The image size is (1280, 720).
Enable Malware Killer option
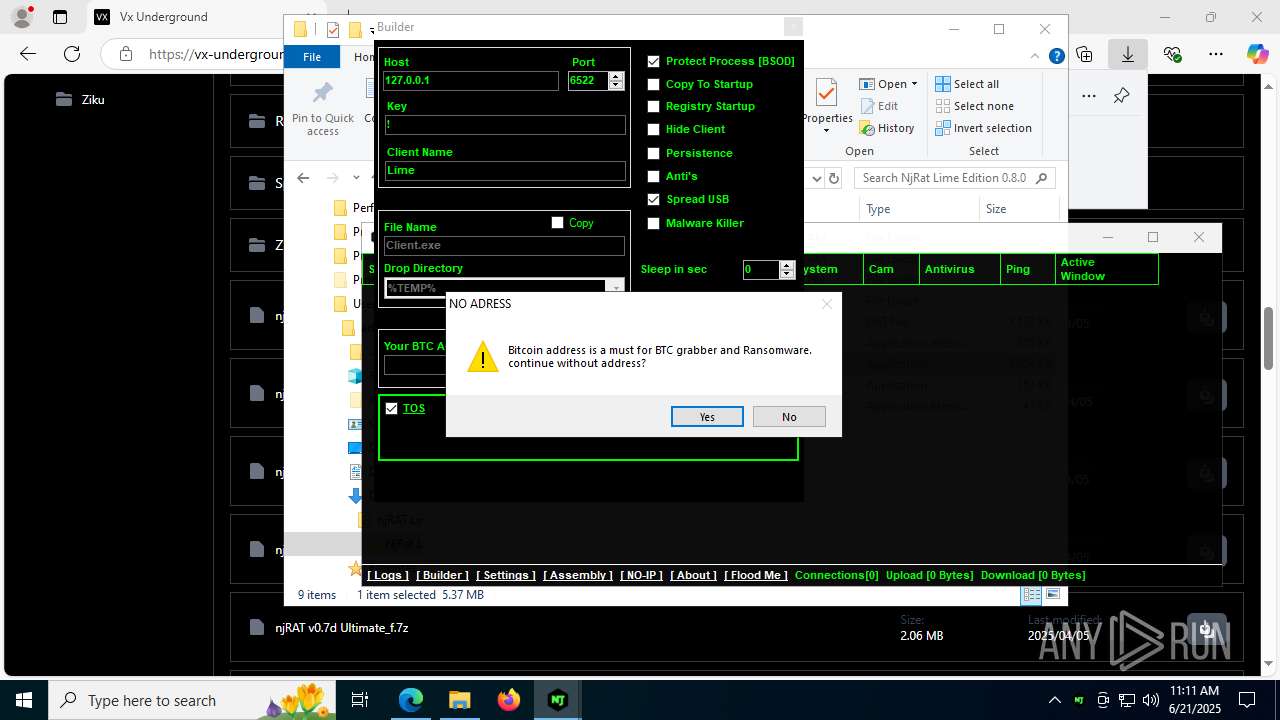(654, 223)
